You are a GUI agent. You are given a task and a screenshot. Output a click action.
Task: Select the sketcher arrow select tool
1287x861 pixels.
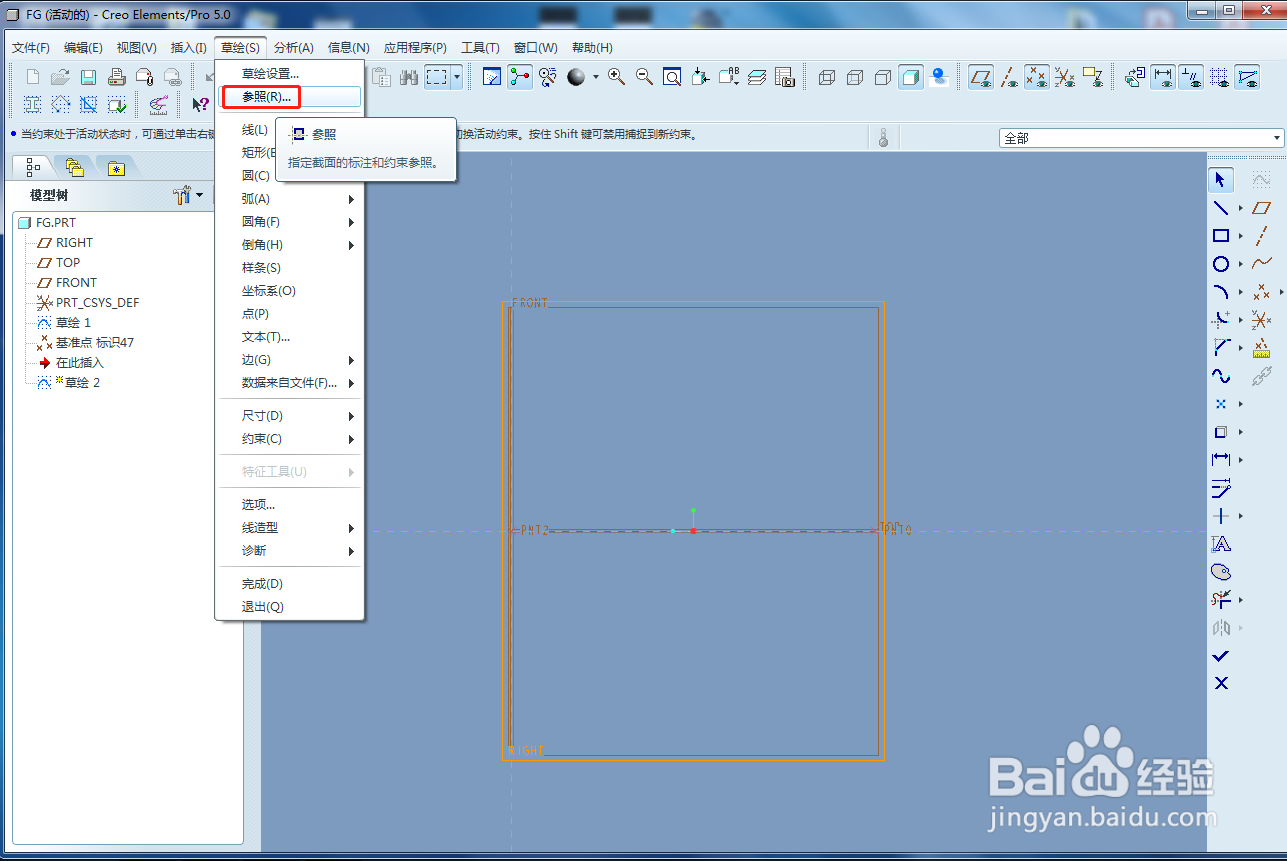point(1221,180)
